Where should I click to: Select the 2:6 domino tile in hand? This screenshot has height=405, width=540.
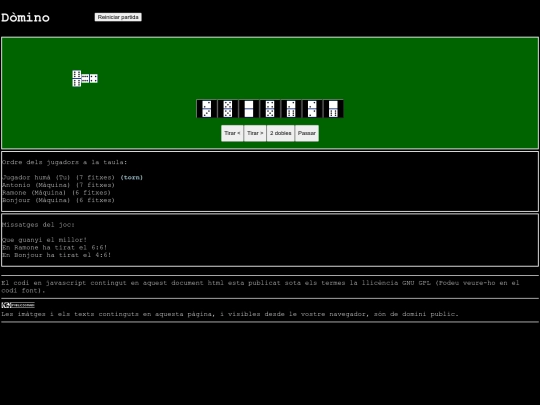(x=291, y=109)
